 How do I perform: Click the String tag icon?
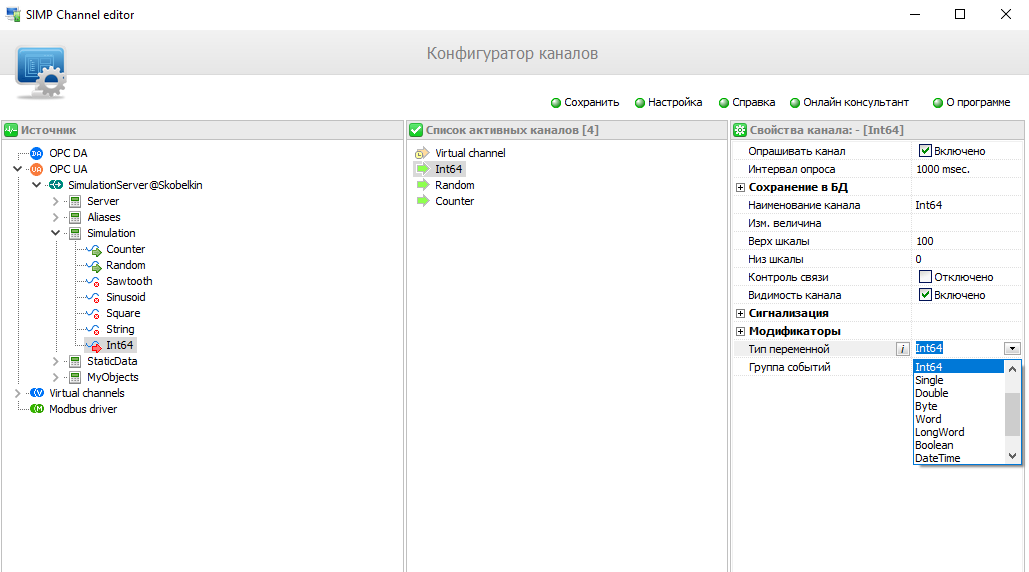94,329
